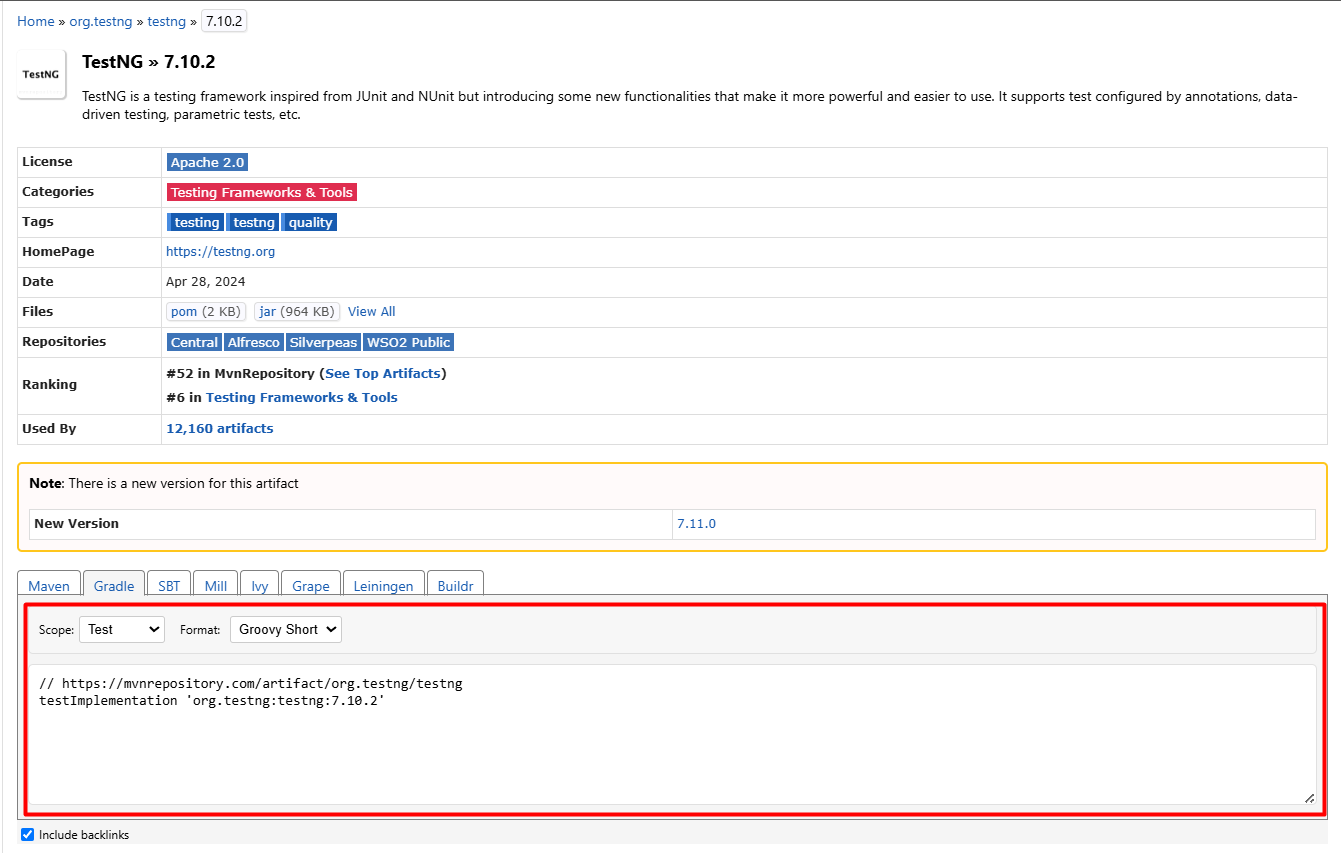The image size is (1341, 853).
Task: Click the #52 in MvnRepository ranking text
Action: coord(240,373)
